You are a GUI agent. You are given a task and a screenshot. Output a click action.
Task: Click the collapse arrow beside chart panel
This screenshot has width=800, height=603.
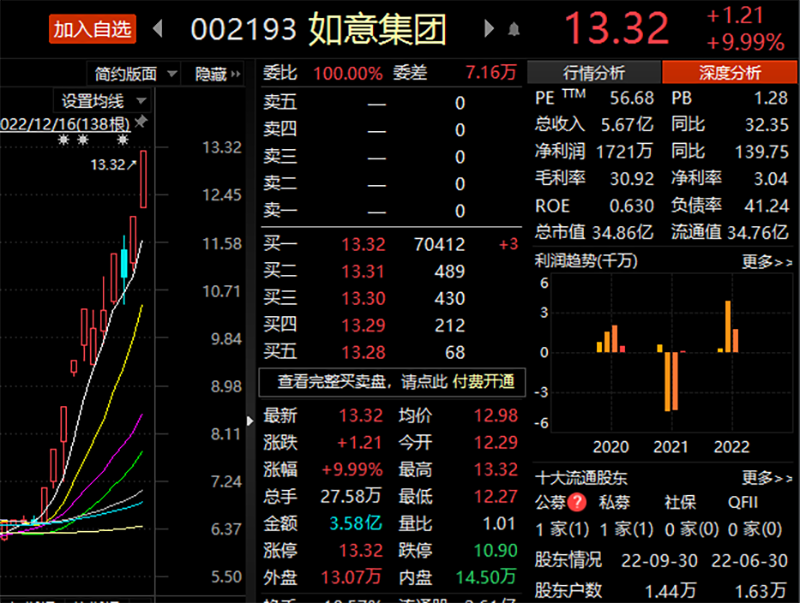click(249, 421)
